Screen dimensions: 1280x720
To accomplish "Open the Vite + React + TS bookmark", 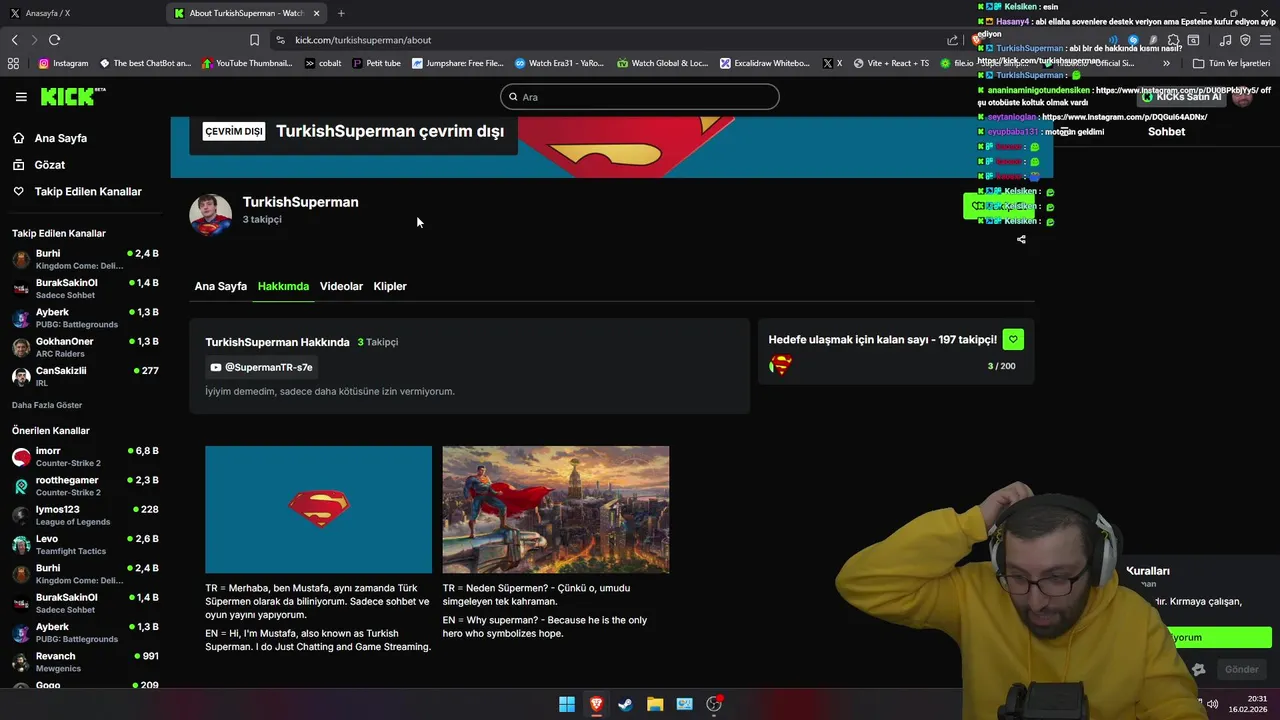I will [891, 63].
